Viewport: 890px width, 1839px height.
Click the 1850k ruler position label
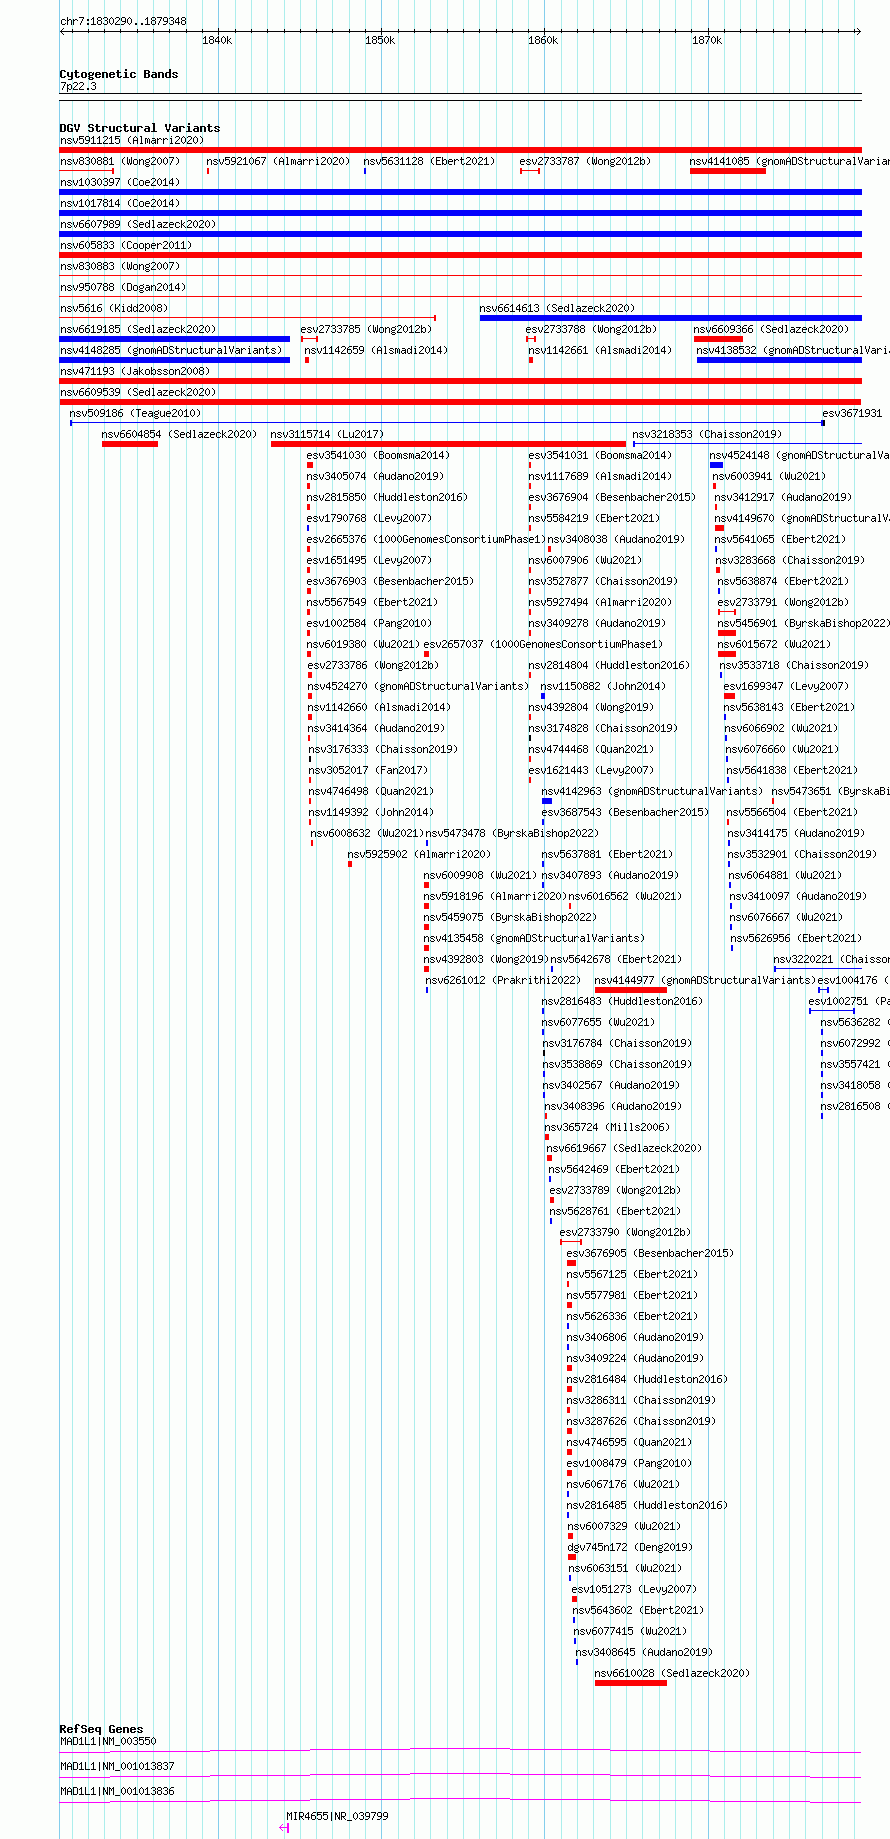(x=380, y=40)
